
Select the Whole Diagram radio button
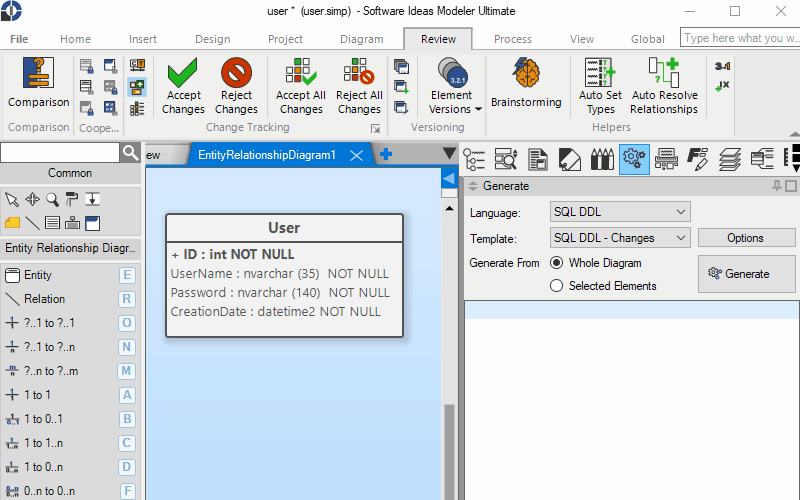[x=557, y=263]
